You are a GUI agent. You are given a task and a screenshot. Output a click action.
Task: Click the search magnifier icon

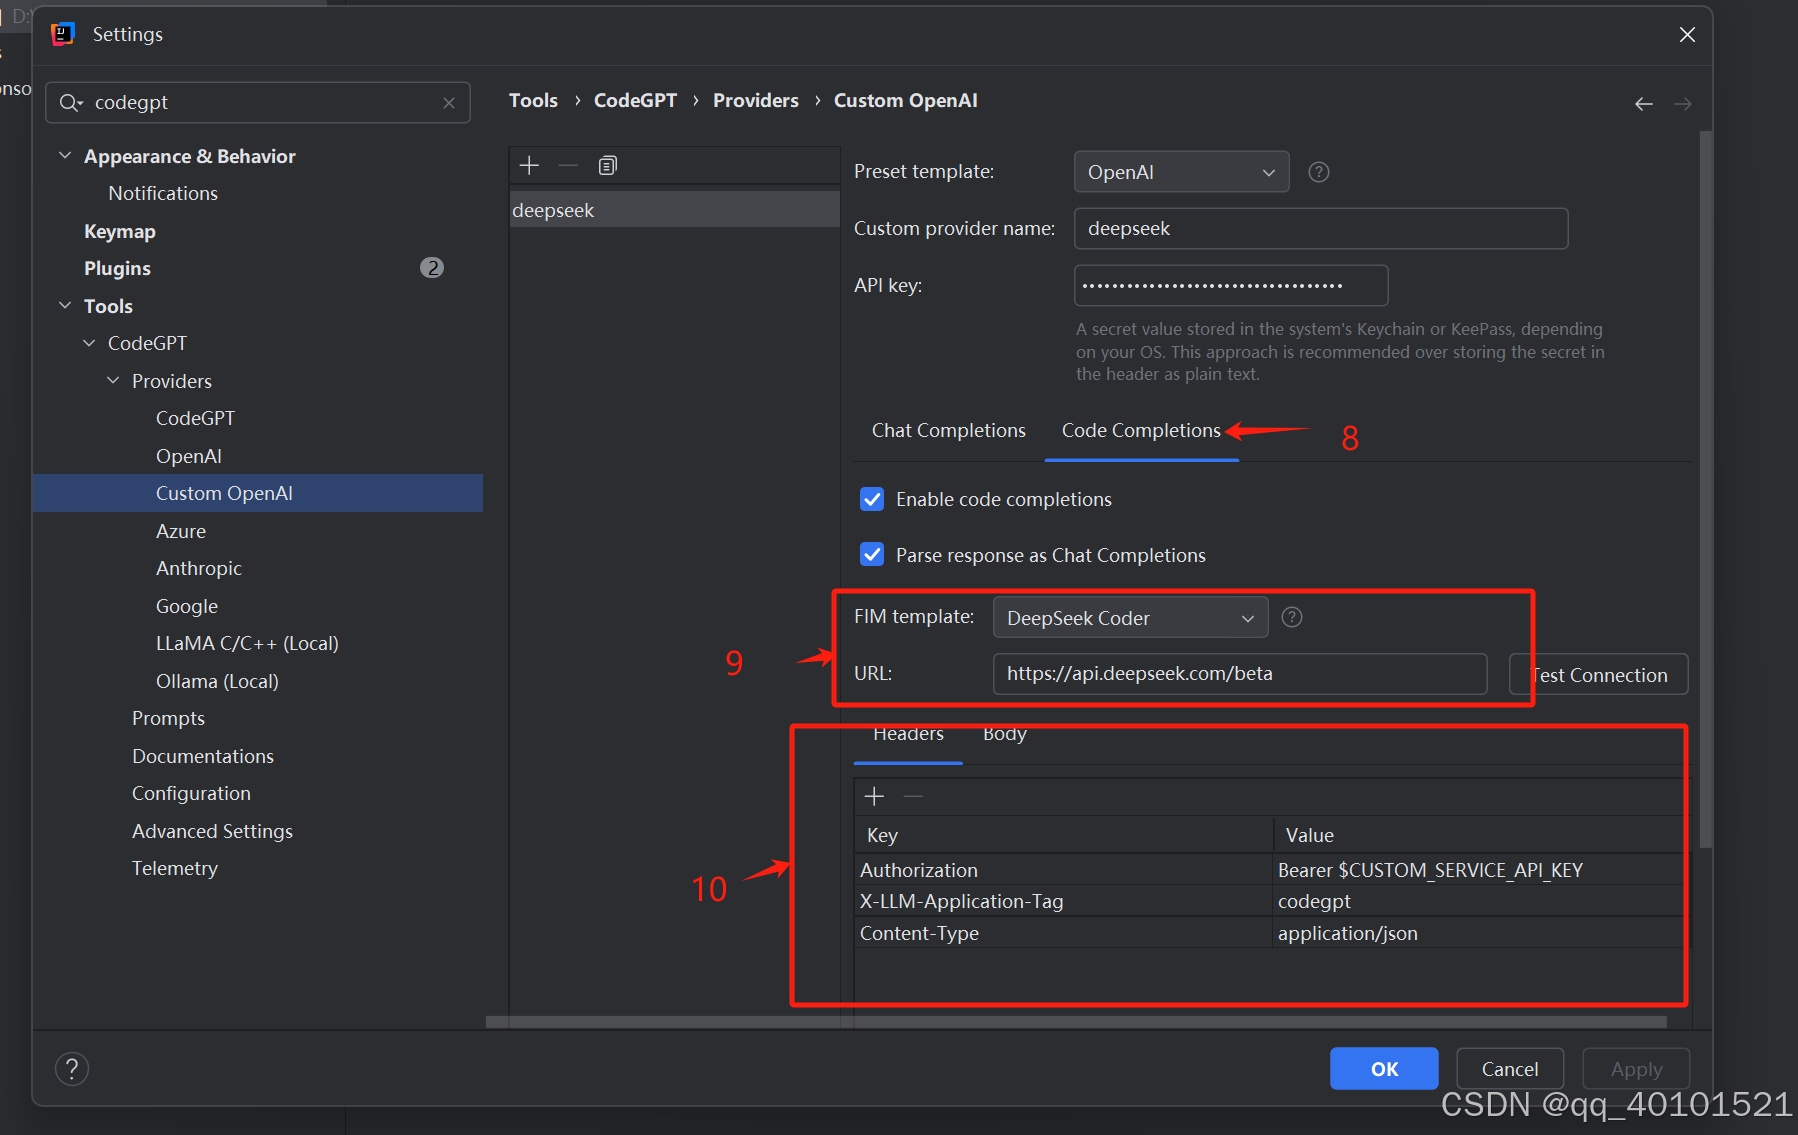coord(71,103)
